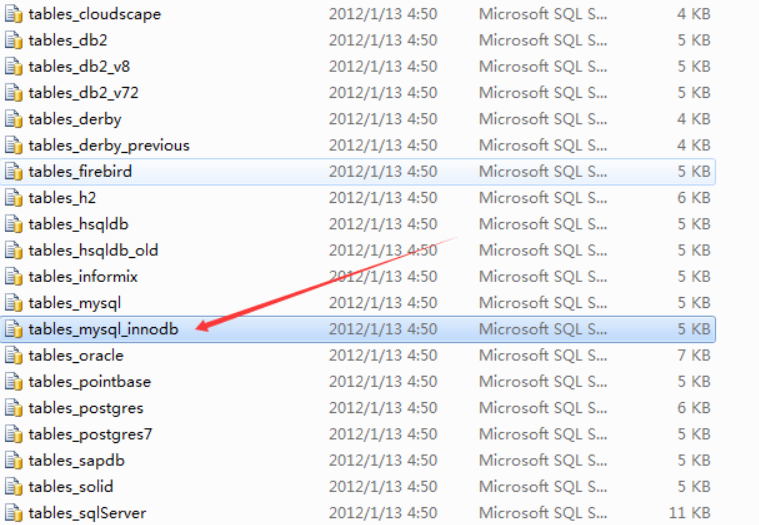Viewport: 759px width, 525px height.
Task: Click the 6 KB size of tables_postgres
Action: [x=694, y=408]
